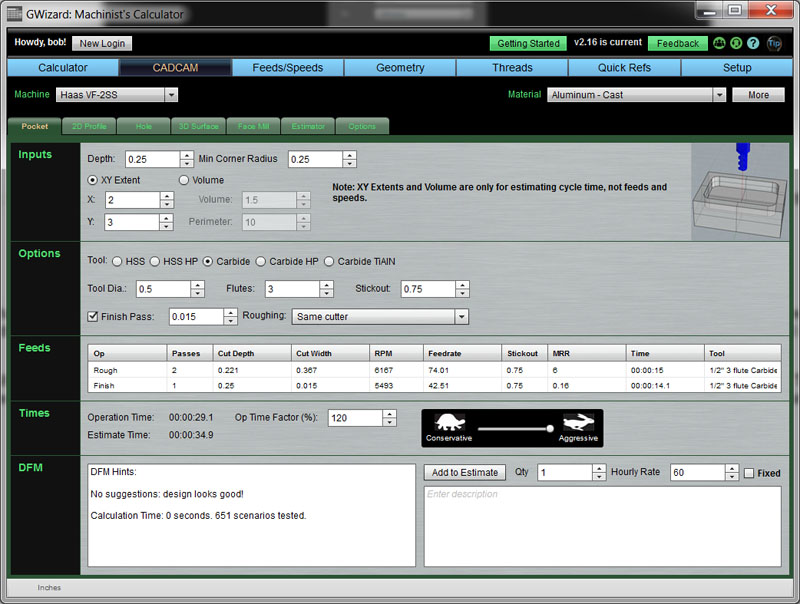Increase Finish Pass value with up arrow
The height and width of the screenshot is (604, 800).
pos(231,312)
